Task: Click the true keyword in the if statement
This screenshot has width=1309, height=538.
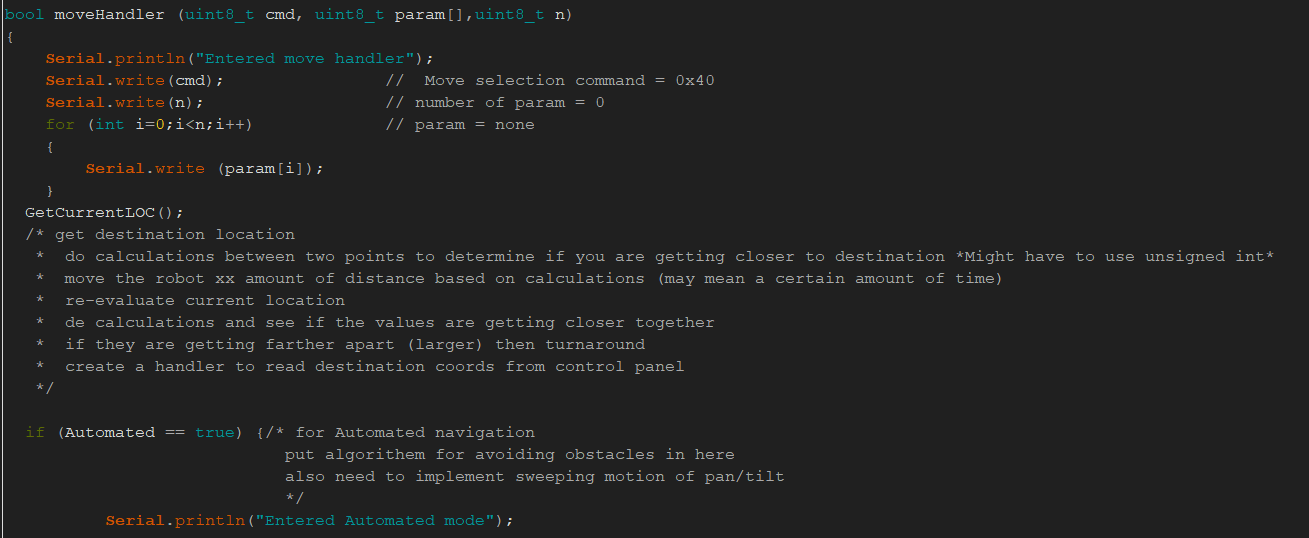Action: (215, 432)
